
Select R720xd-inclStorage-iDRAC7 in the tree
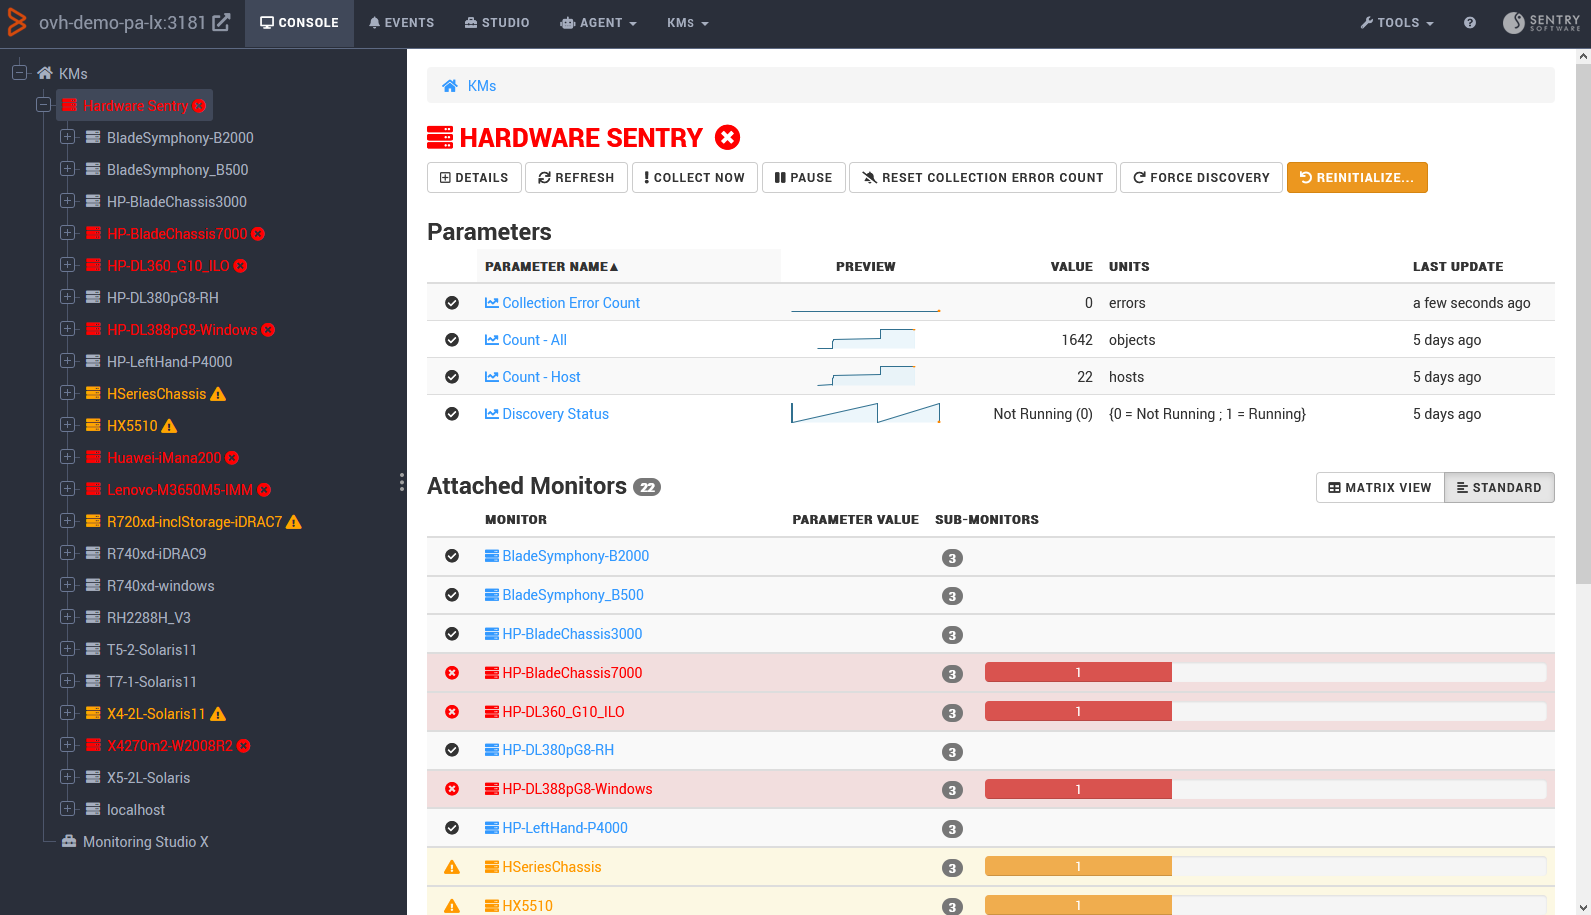pos(195,522)
